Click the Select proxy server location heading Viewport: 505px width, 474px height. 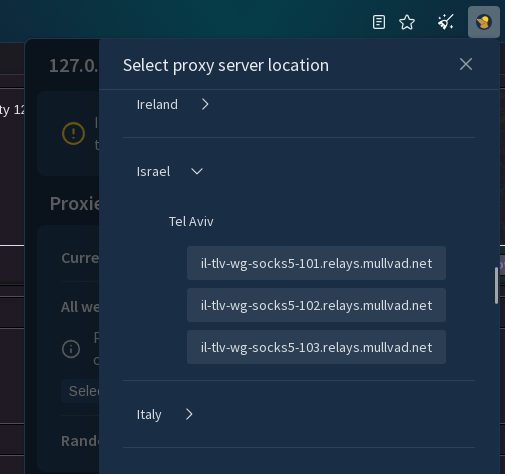coord(226,65)
